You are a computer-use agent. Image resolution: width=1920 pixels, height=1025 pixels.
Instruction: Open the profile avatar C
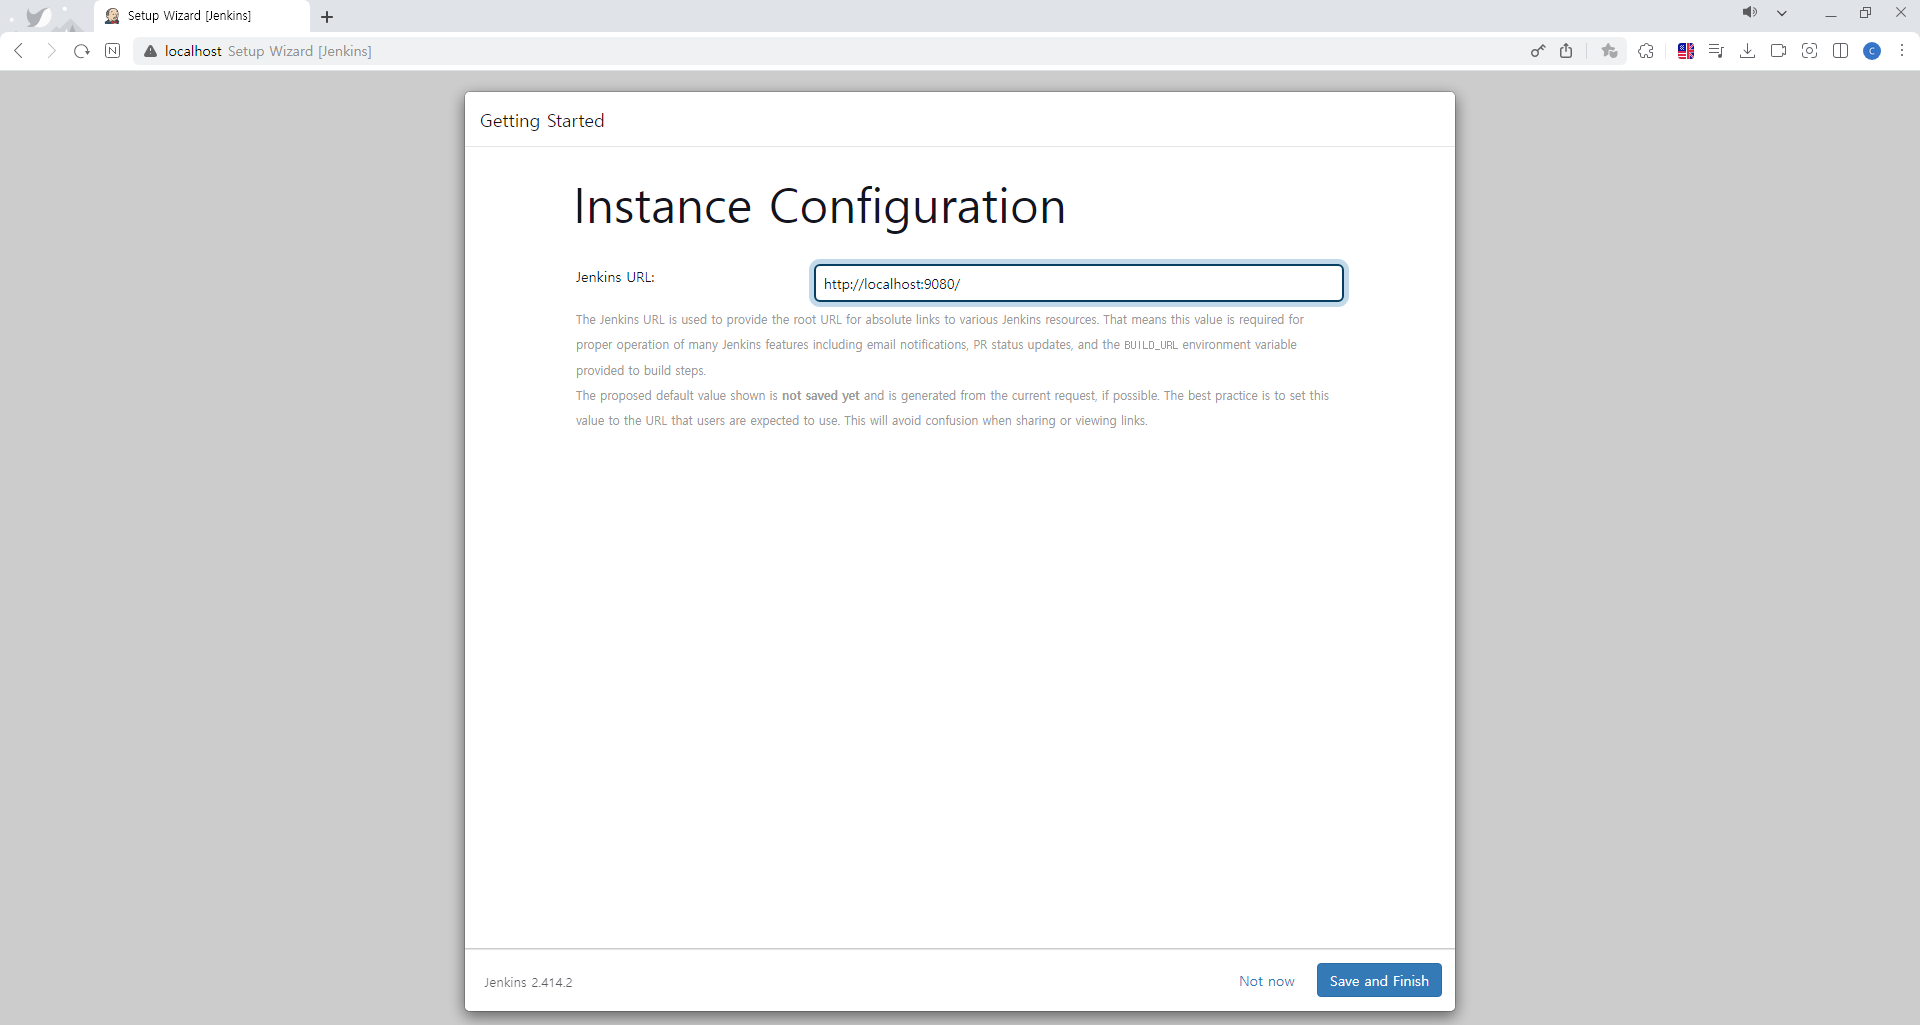(x=1872, y=51)
